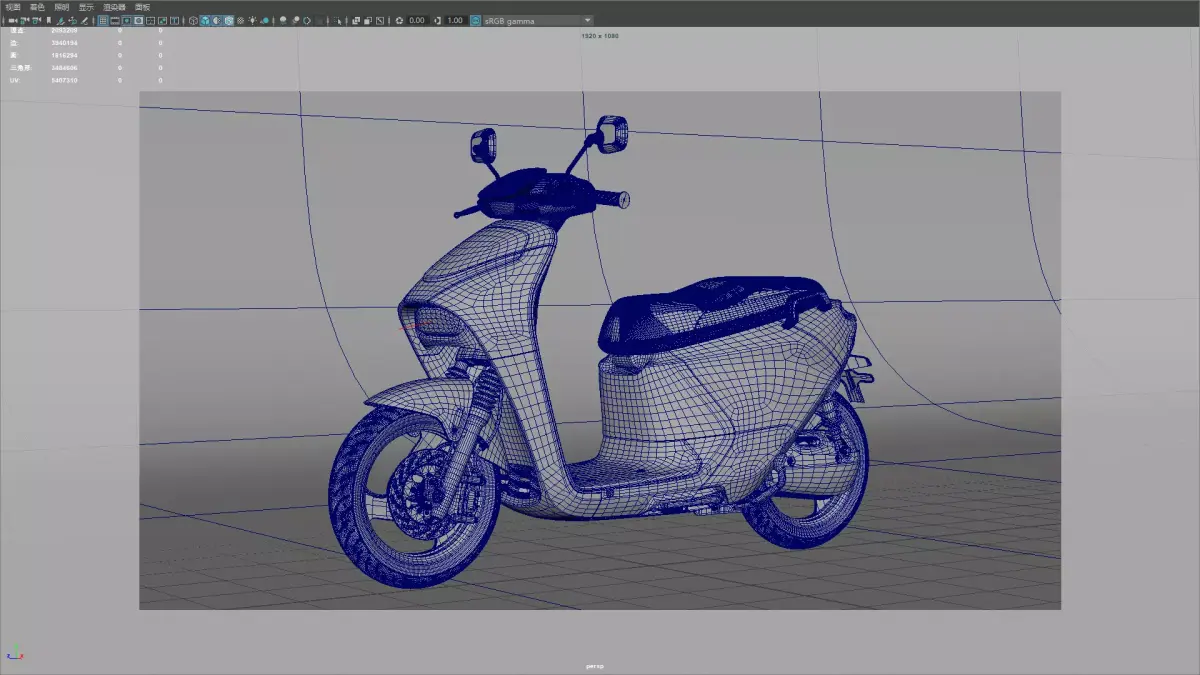Toggle the Film Gate display
Viewport: 1200px width, 675px height.
(x=114, y=20)
